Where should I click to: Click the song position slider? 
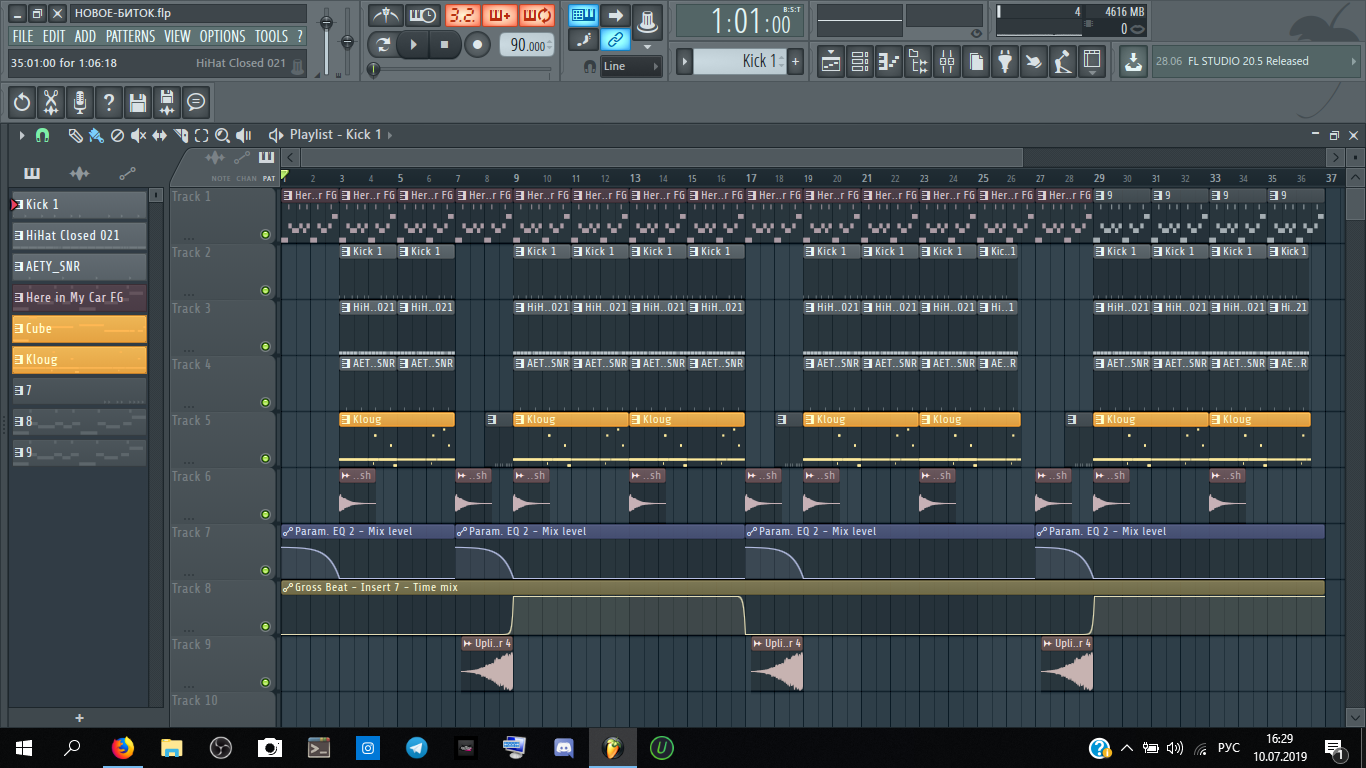461,70
